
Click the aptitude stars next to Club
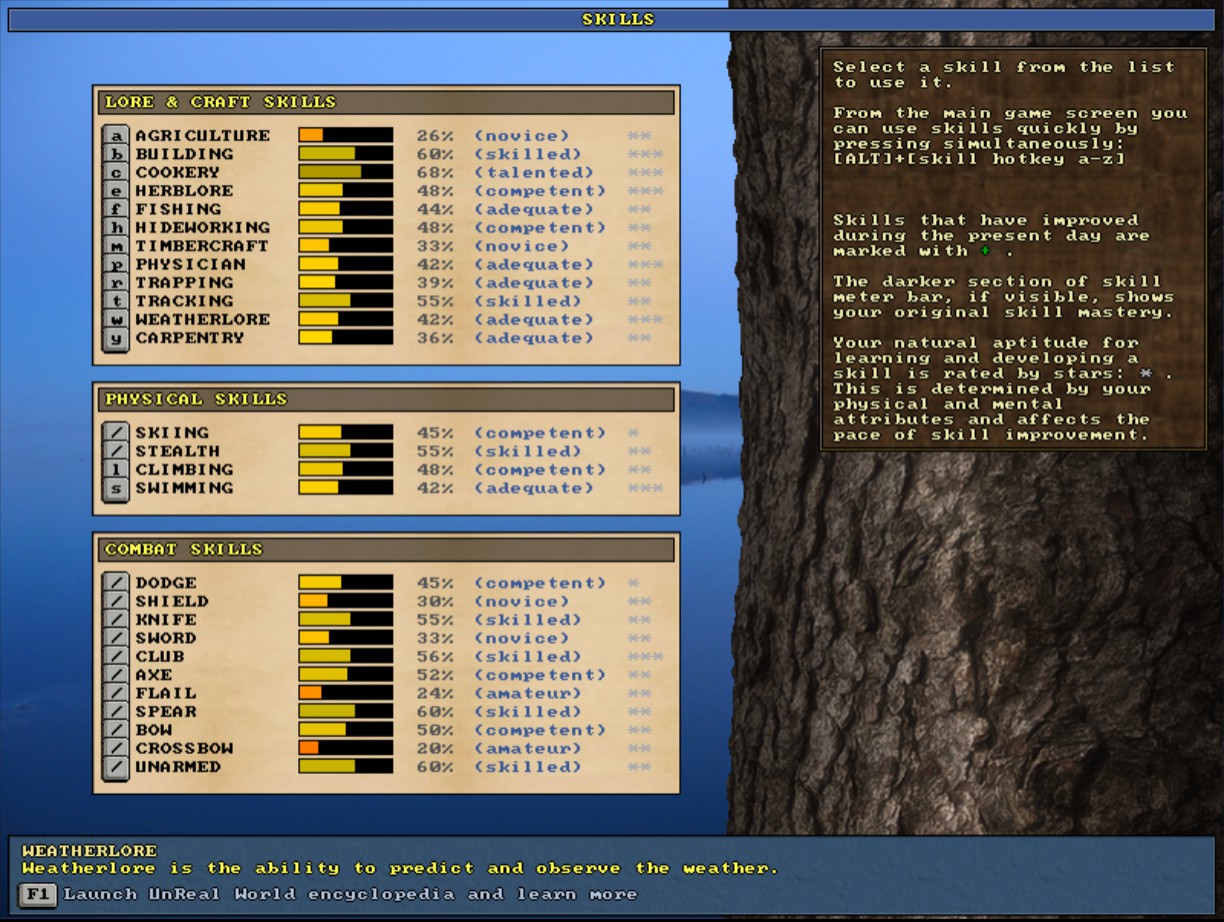646,657
